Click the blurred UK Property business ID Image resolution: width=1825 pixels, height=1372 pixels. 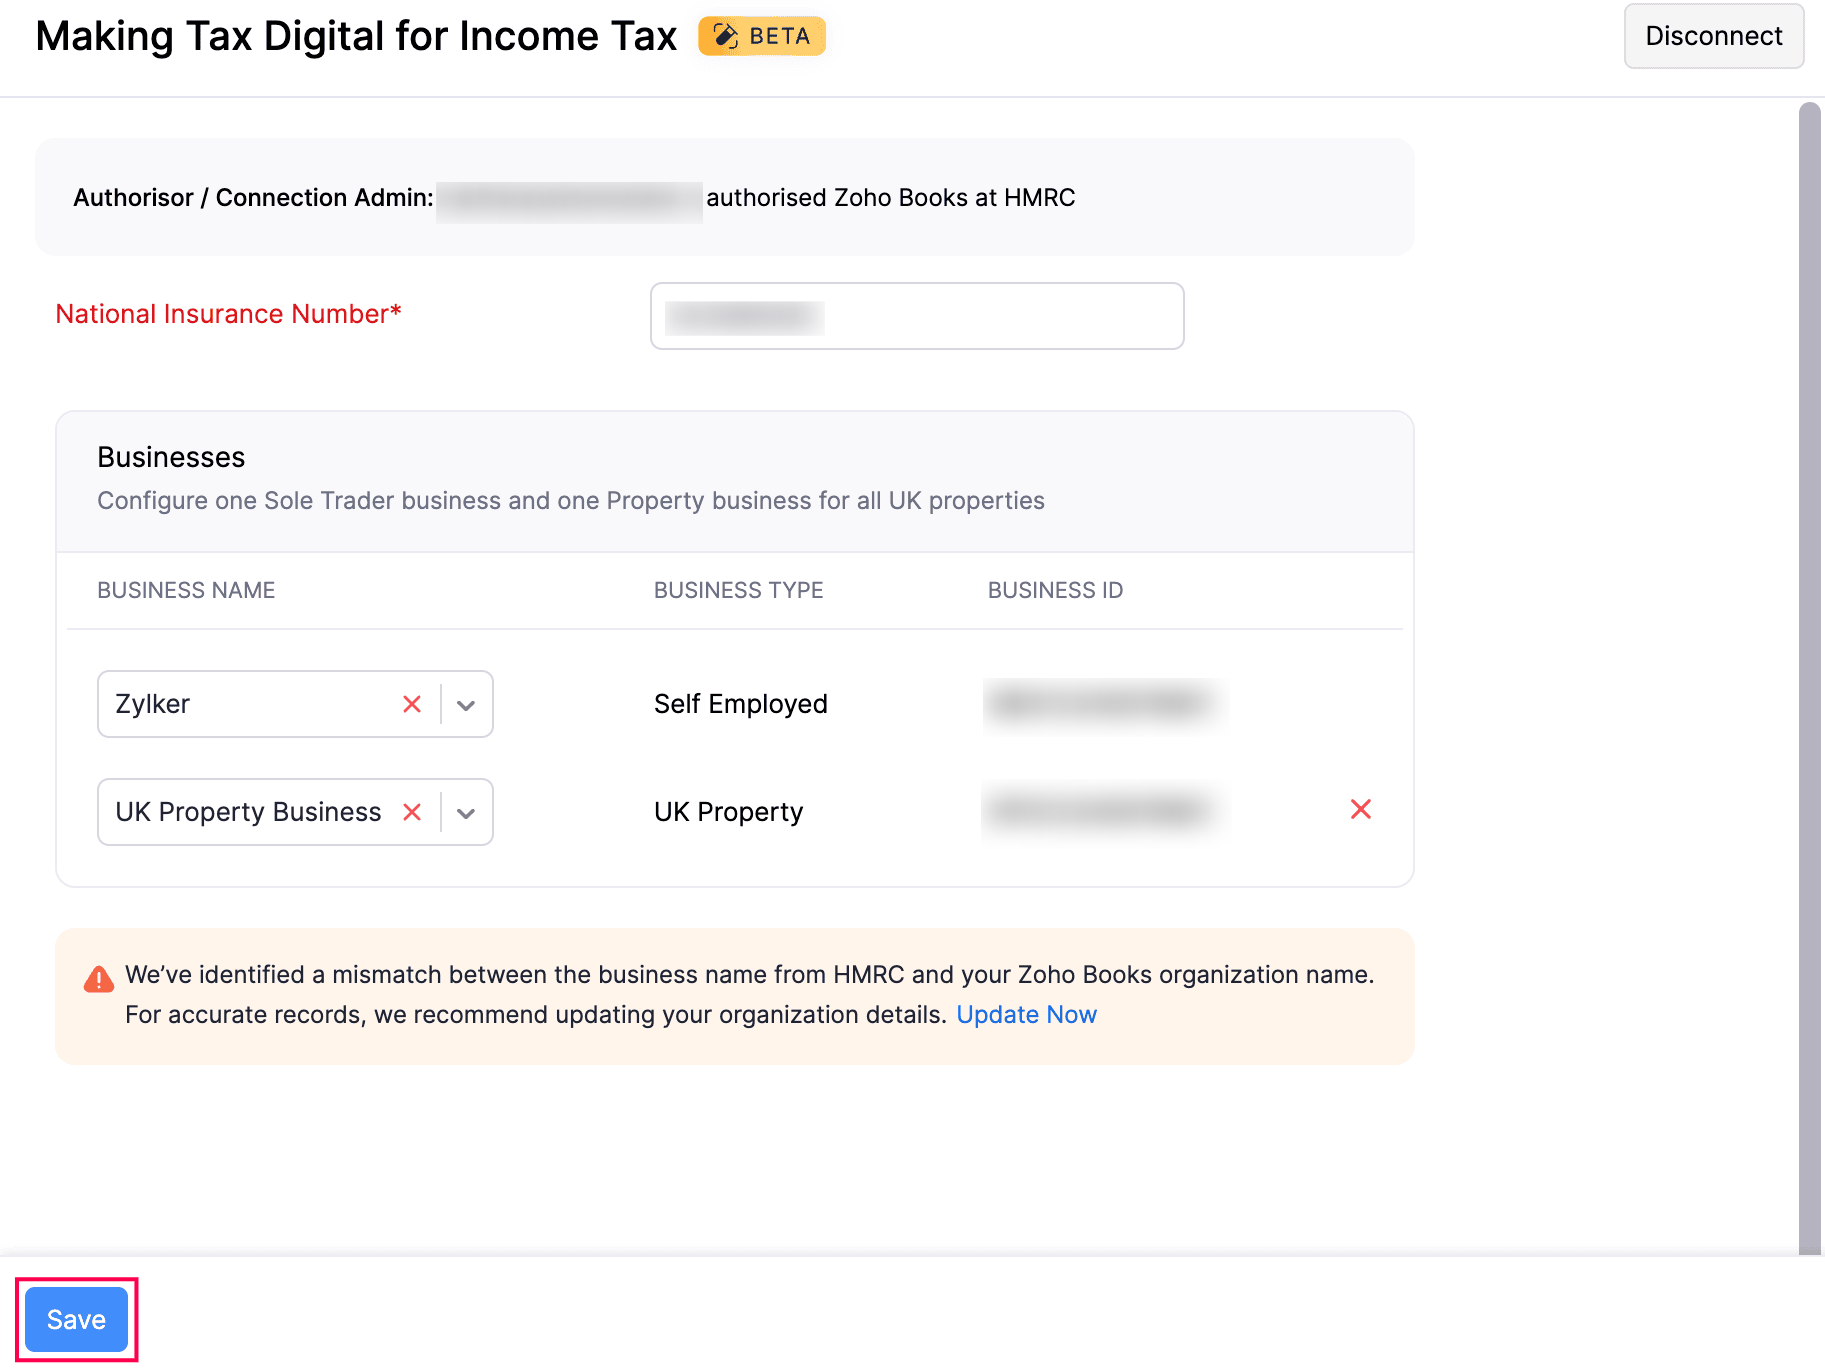pyautogui.click(x=1102, y=810)
